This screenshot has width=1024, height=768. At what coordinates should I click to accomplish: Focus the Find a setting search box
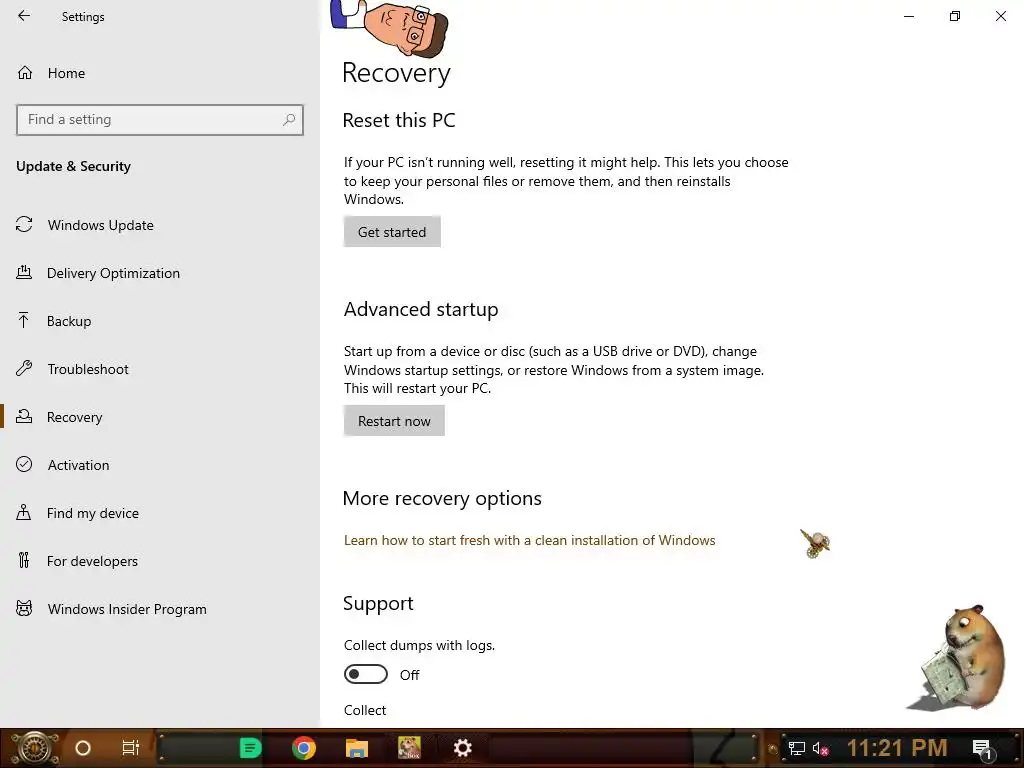point(160,120)
